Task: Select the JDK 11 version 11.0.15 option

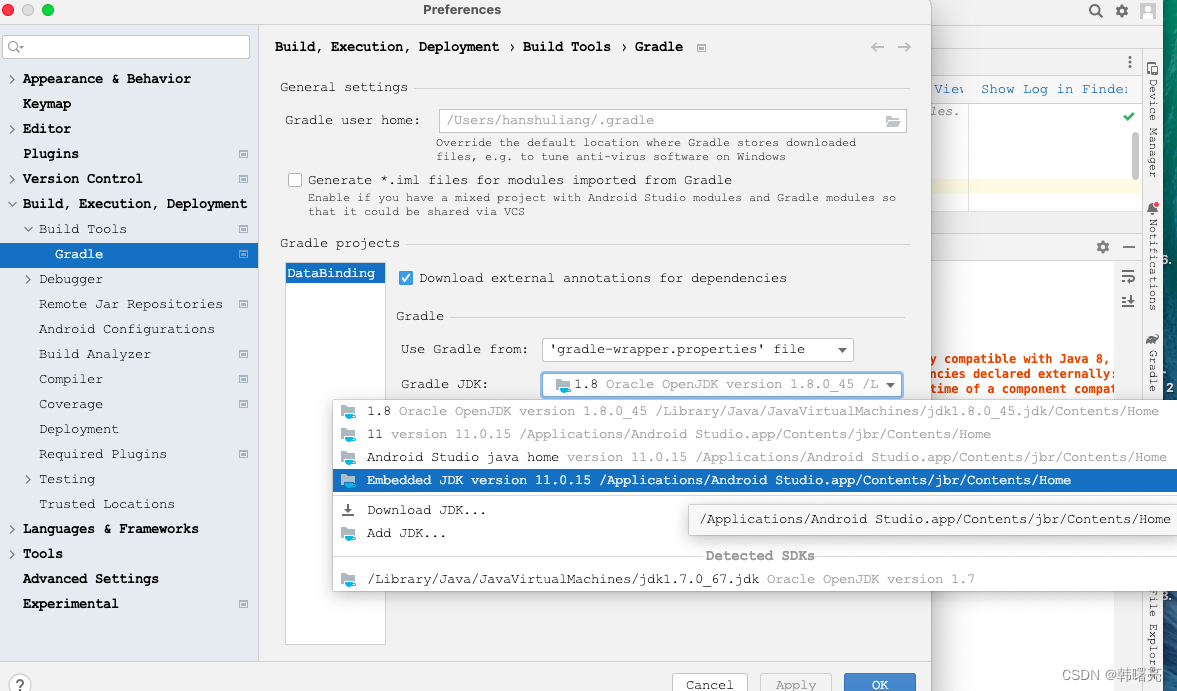Action: 754,434
